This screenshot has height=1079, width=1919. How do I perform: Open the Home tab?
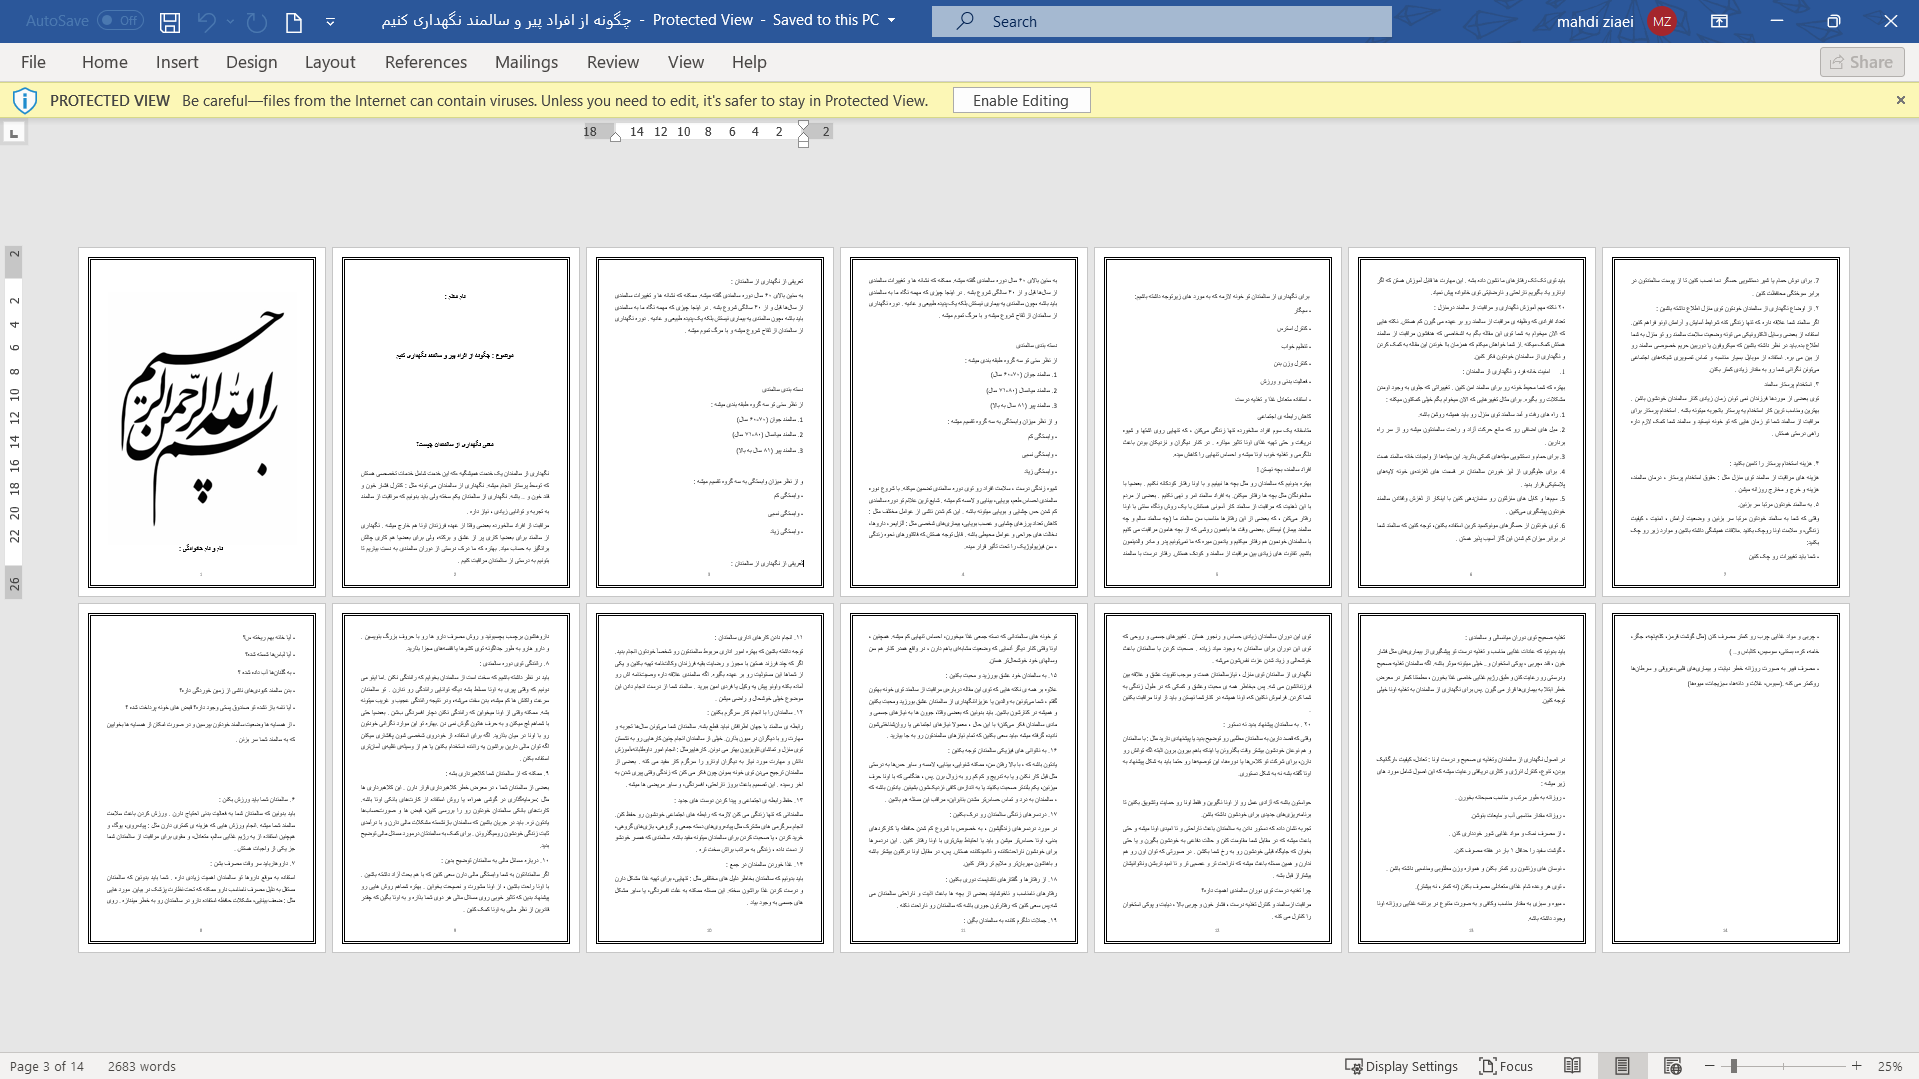105,62
